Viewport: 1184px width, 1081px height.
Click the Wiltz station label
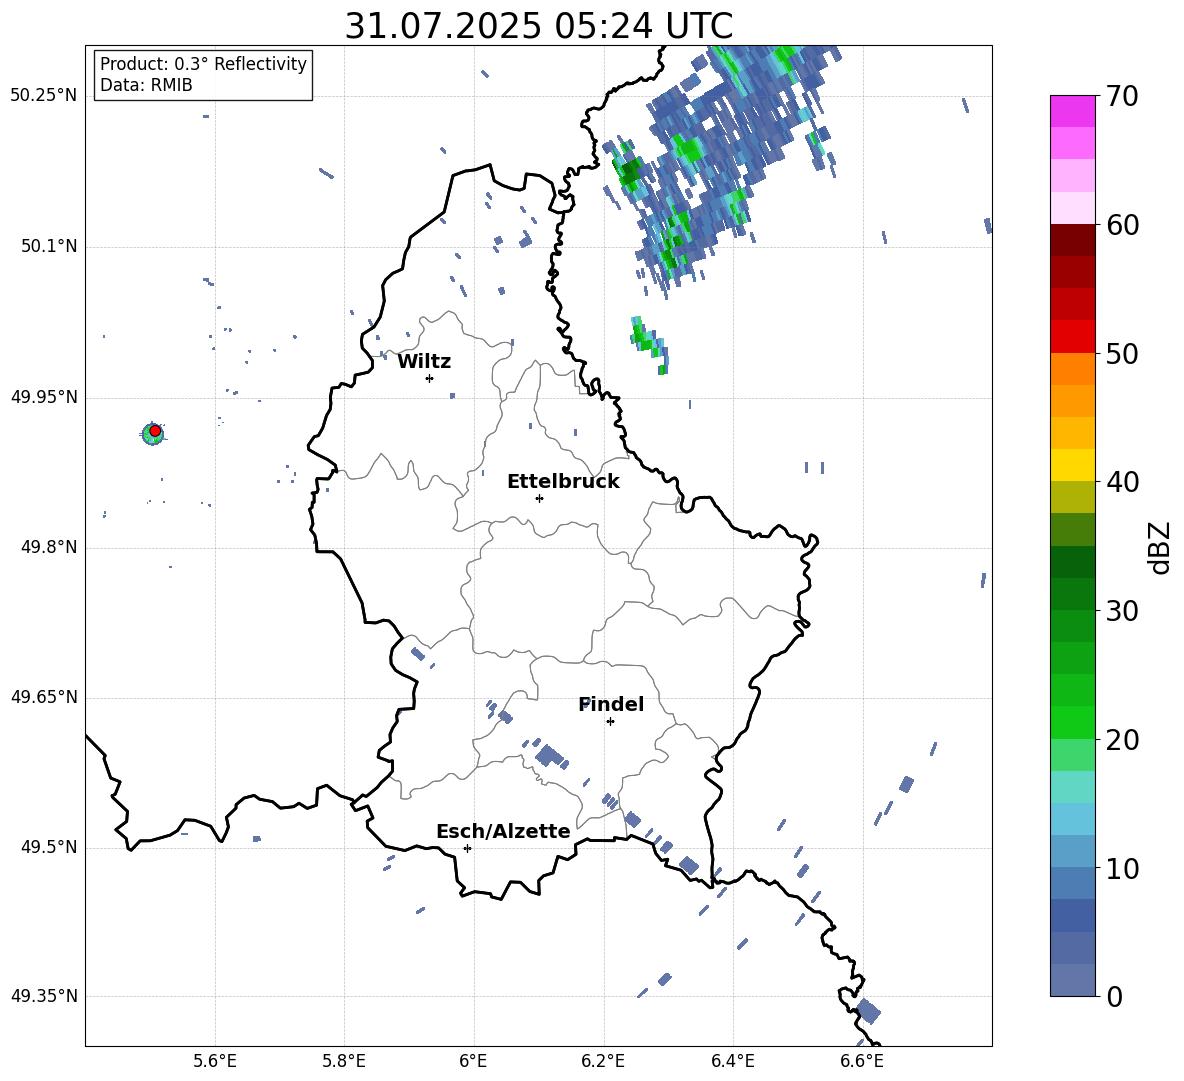pos(424,362)
